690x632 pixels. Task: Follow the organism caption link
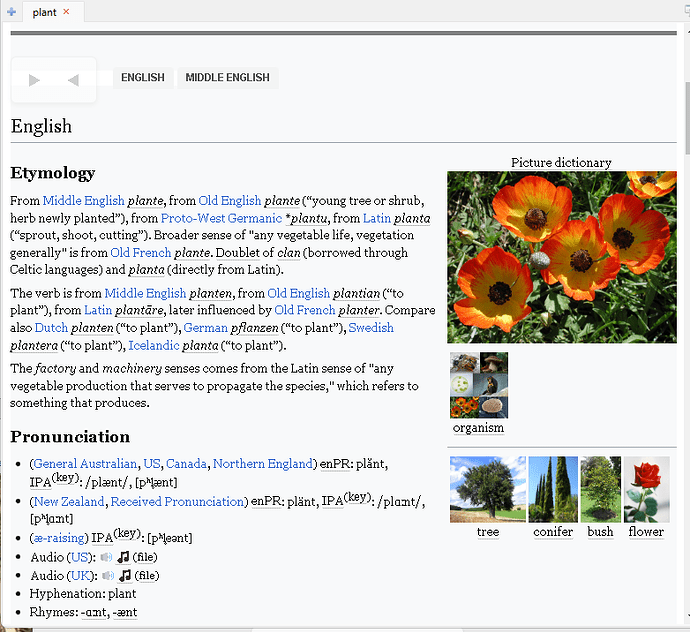(478, 428)
